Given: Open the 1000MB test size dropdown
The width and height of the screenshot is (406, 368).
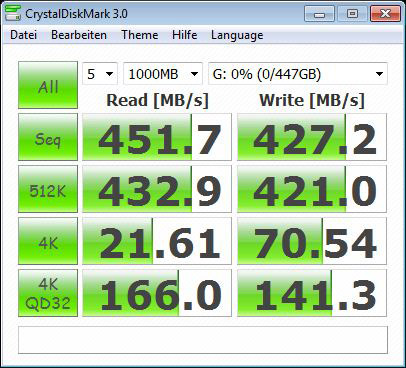Looking at the screenshot, I should coord(163,74).
